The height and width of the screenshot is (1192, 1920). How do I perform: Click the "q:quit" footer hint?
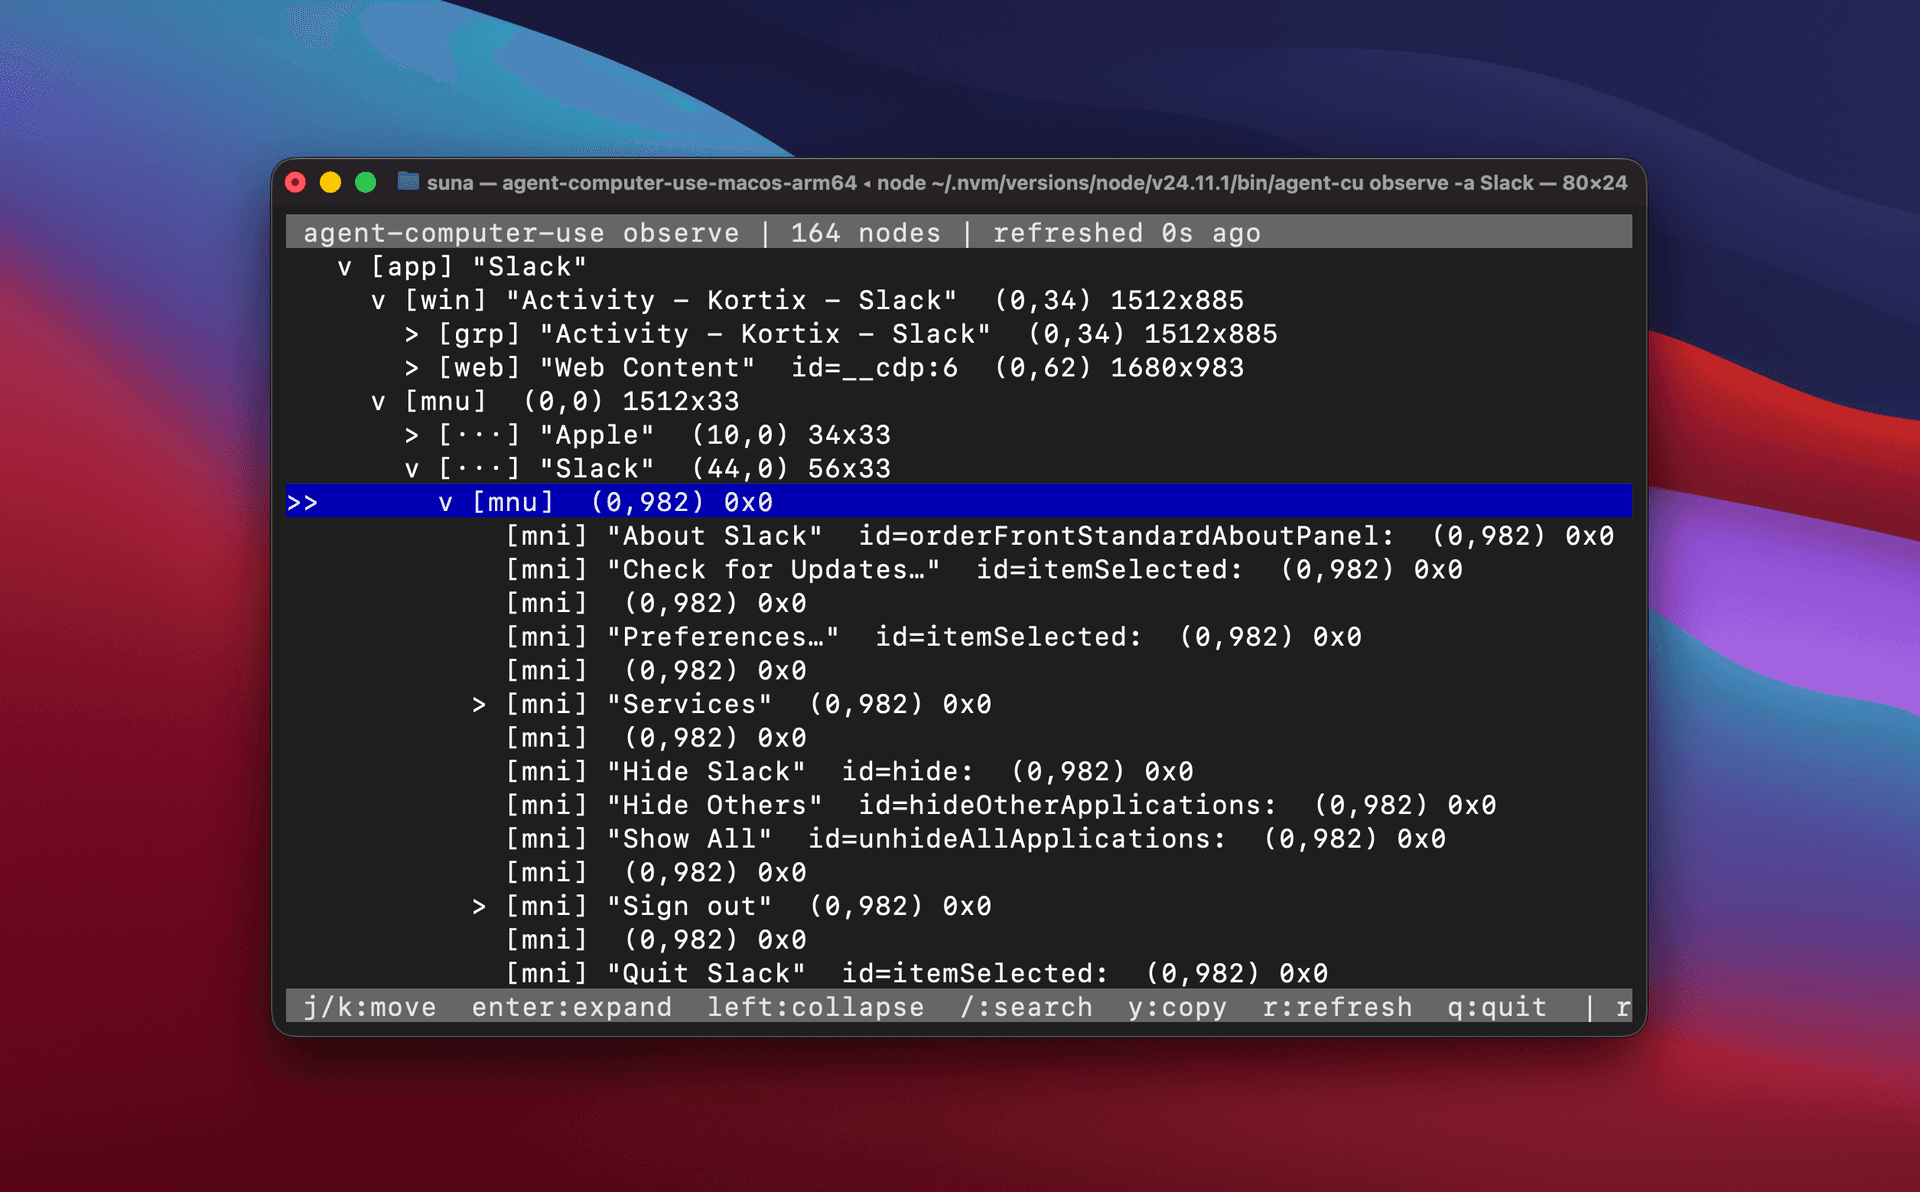1496,1007
